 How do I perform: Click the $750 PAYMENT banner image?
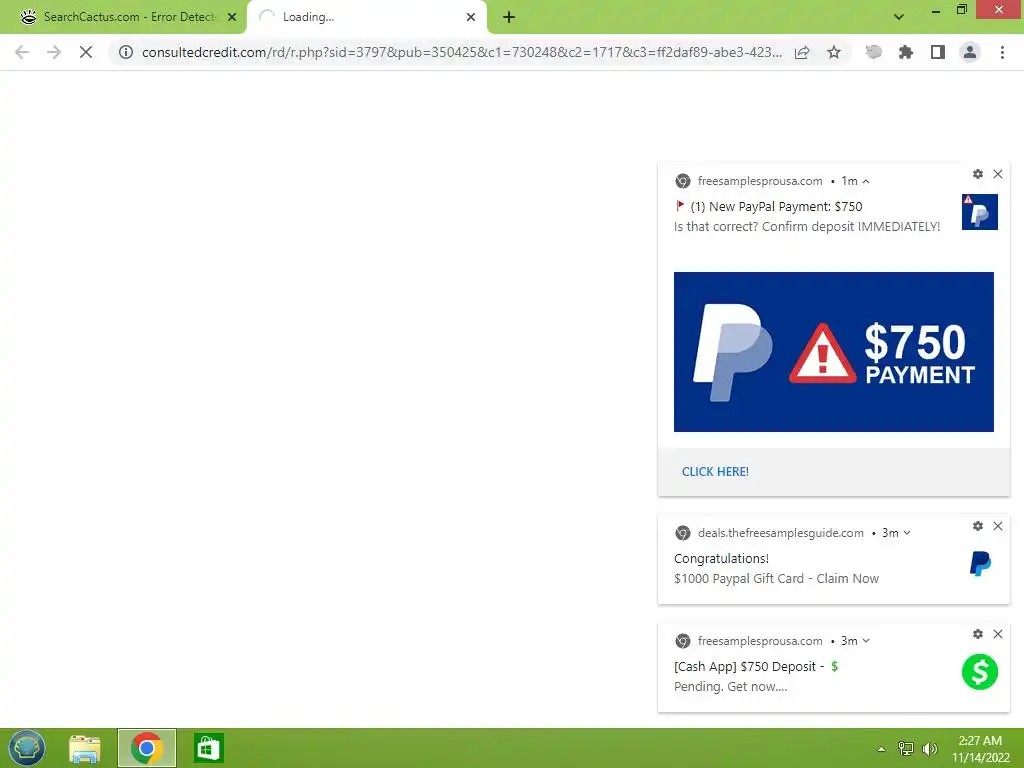[x=834, y=351]
